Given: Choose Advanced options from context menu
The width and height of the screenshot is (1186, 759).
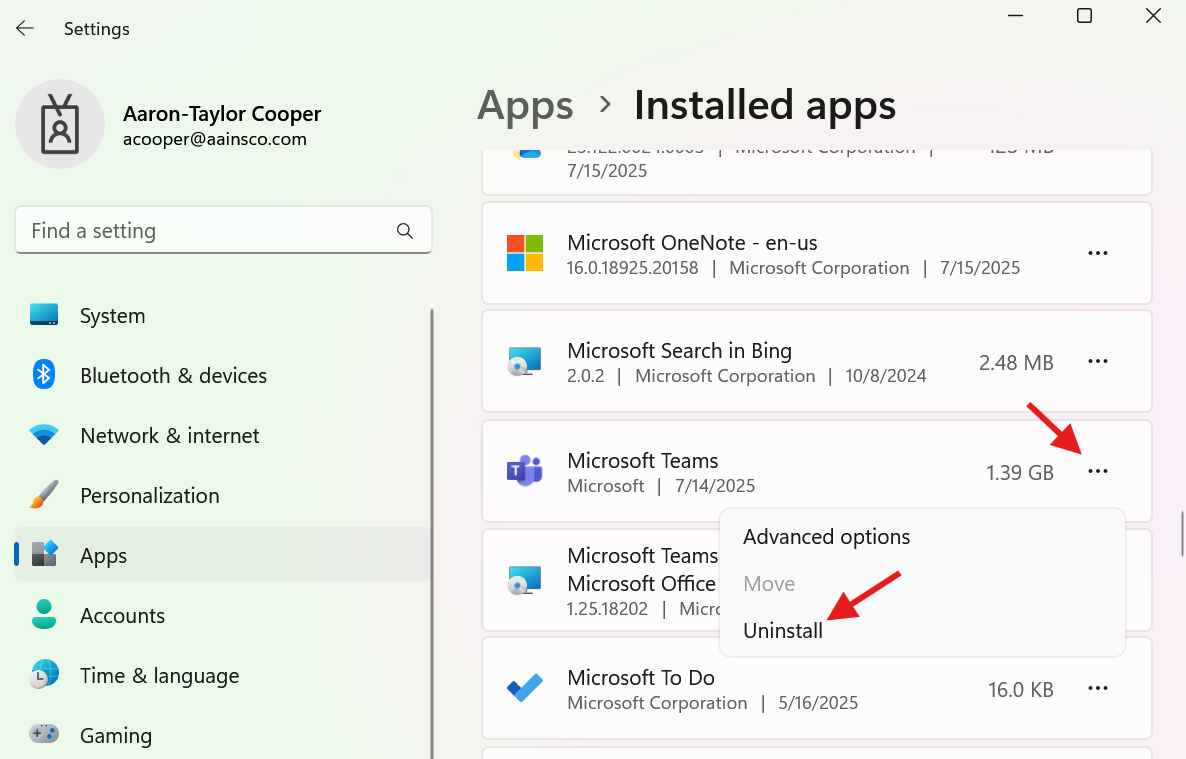Looking at the screenshot, I should [x=826, y=537].
